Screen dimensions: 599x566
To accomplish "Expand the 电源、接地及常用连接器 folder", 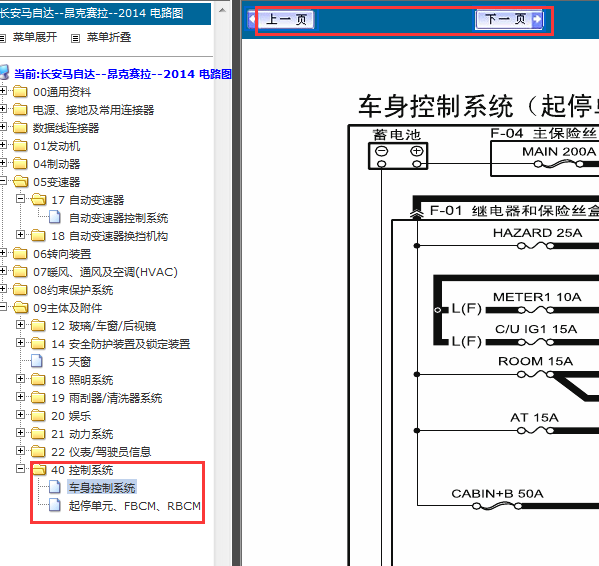I will click(x=3, y=108).
